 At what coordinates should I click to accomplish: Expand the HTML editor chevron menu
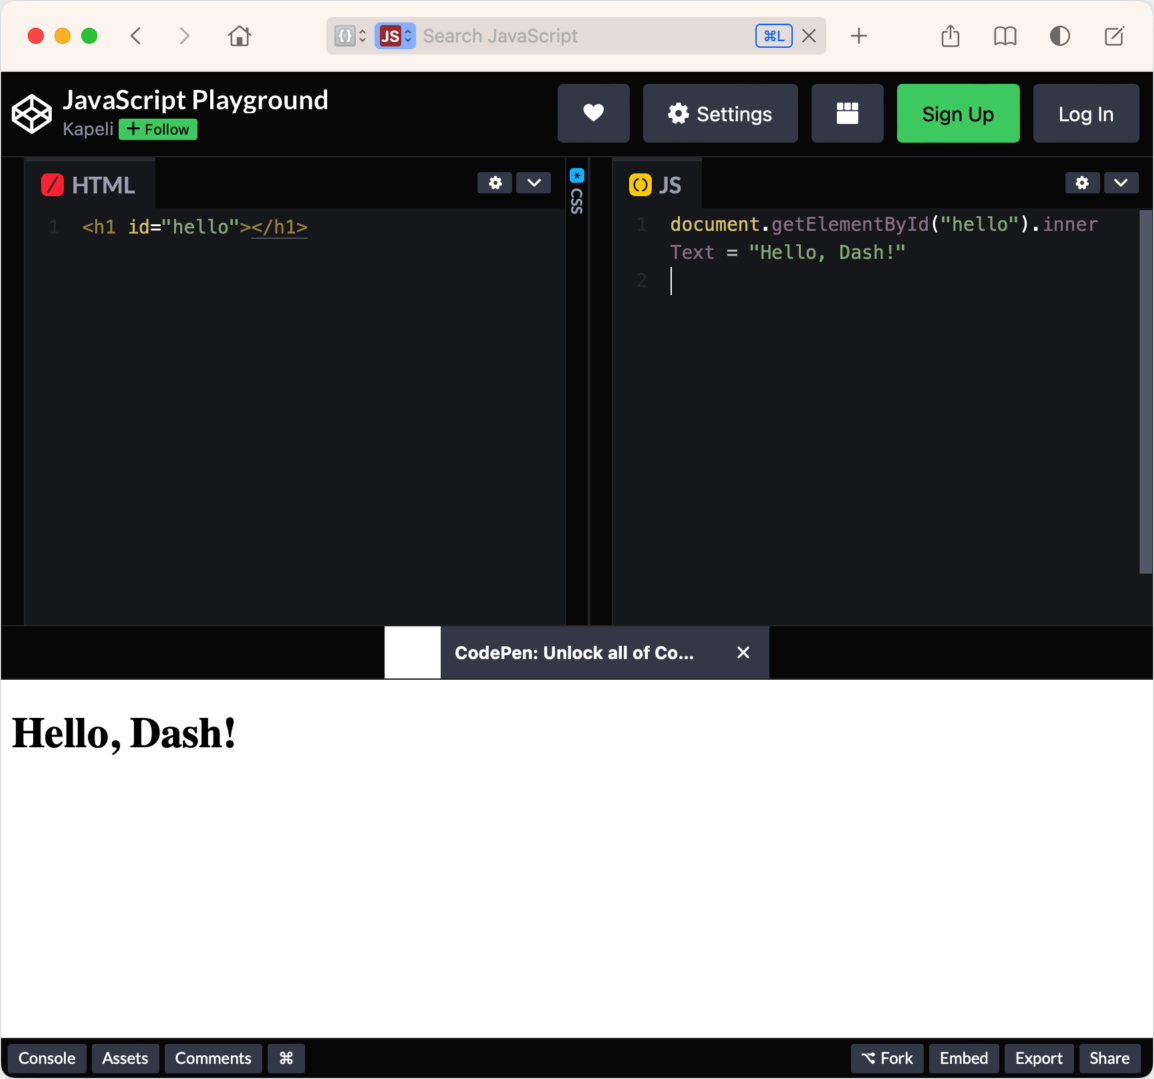pyautogui.click(x=534, y=183)
